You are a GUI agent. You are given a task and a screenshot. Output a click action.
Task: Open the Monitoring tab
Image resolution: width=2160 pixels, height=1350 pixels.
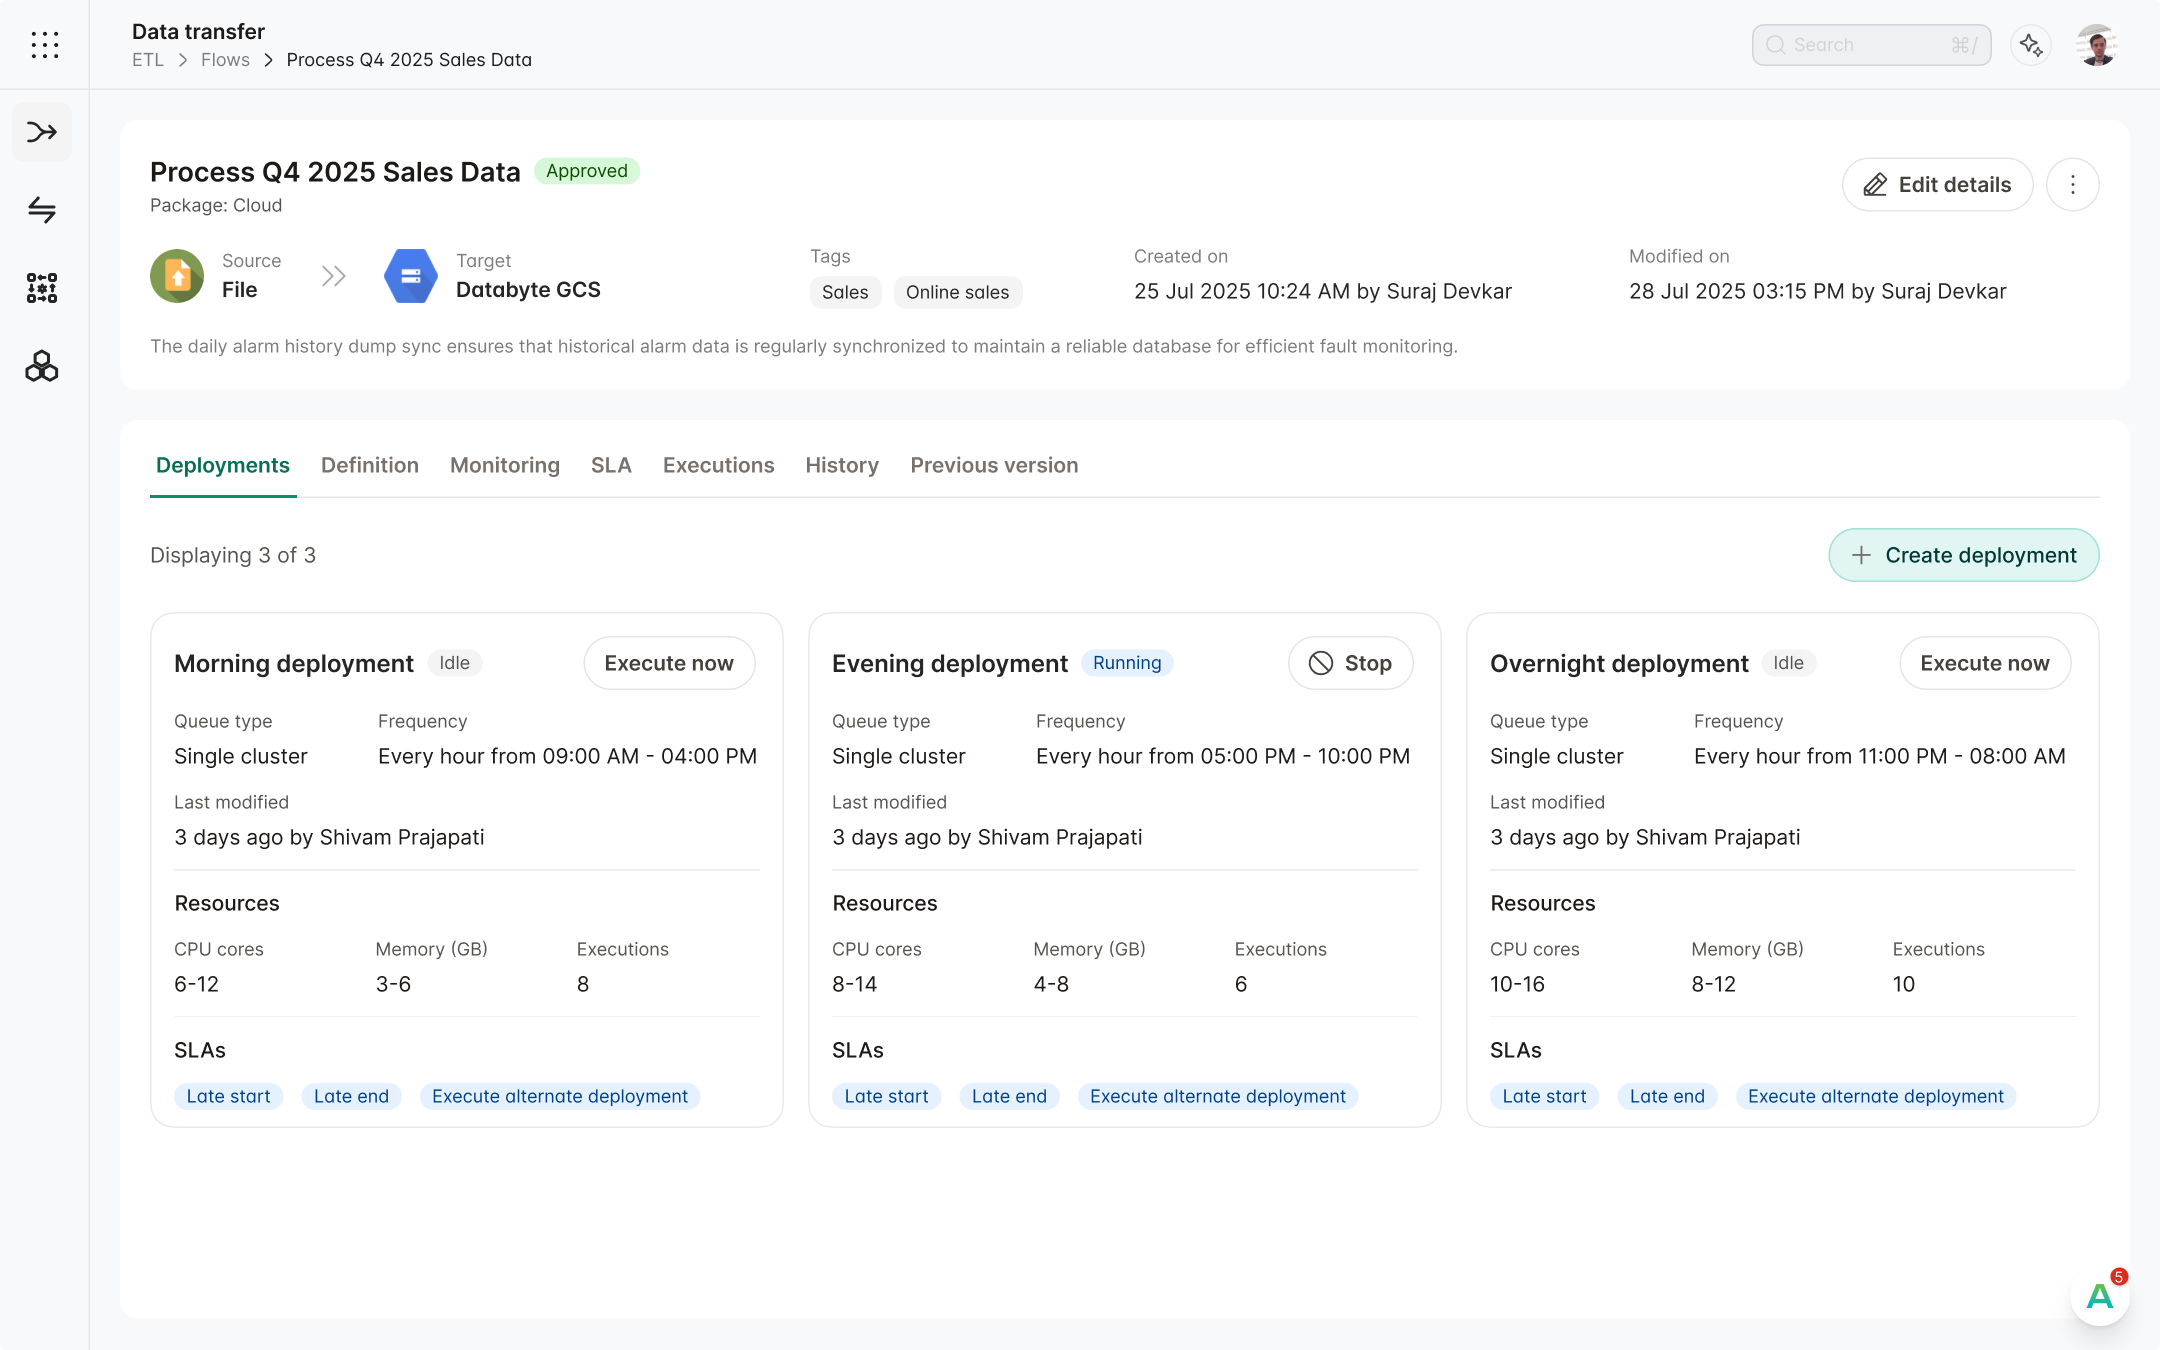(x=505, y=465)
